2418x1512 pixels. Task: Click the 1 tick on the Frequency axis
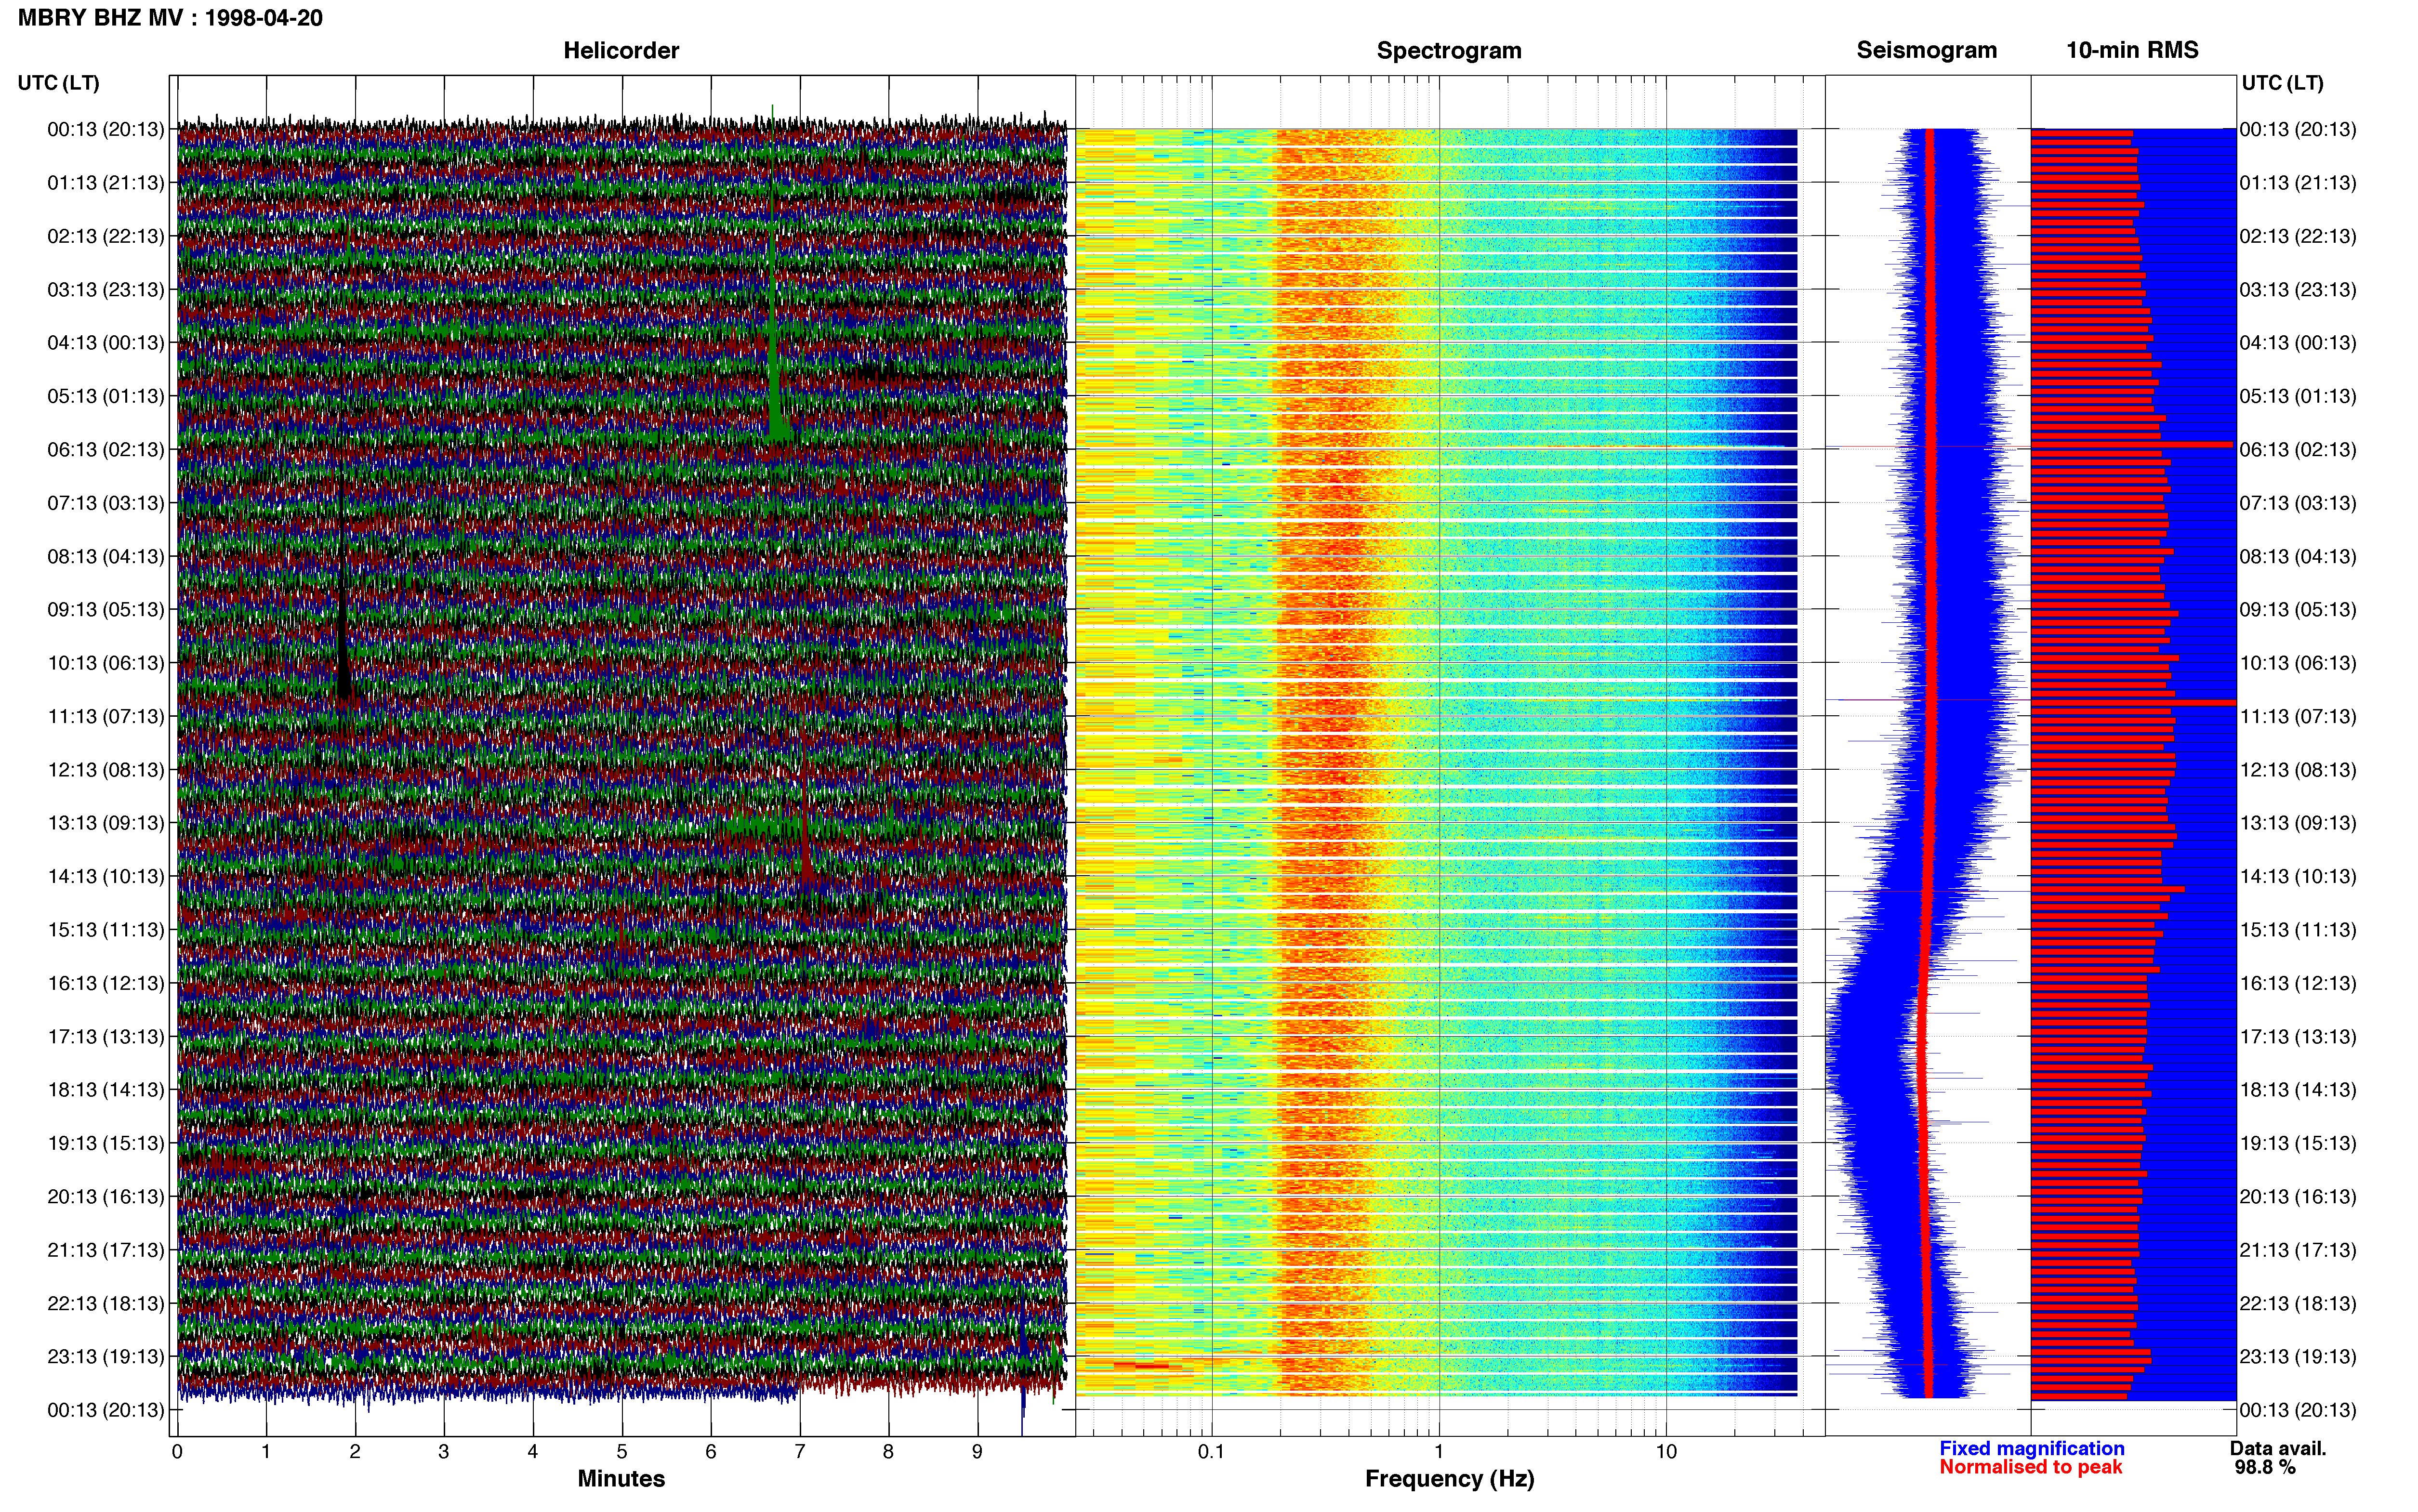point(1439,1451)
